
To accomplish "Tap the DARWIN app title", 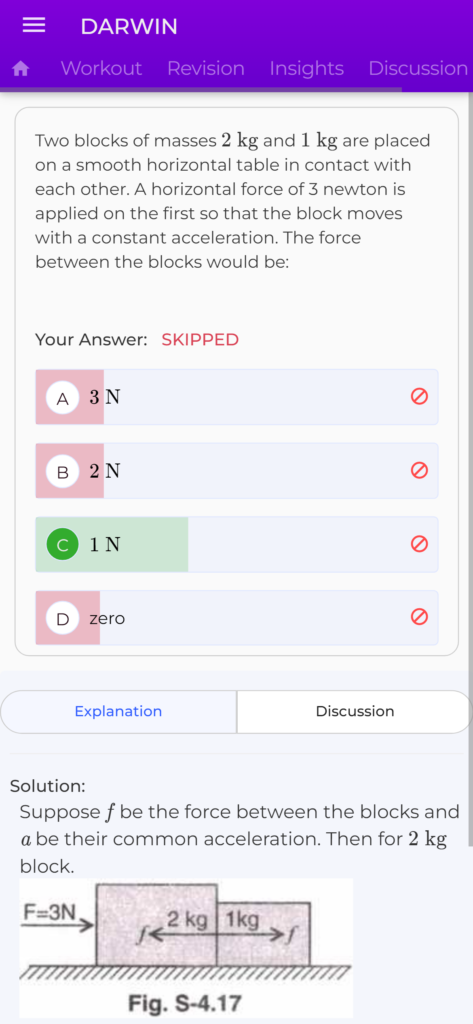I will (x=129, y=26).
